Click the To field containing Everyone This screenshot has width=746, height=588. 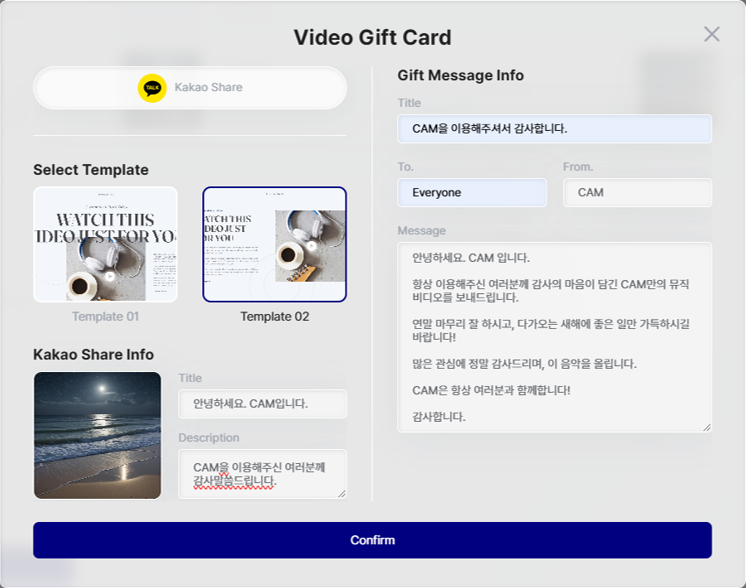point(472,193)
